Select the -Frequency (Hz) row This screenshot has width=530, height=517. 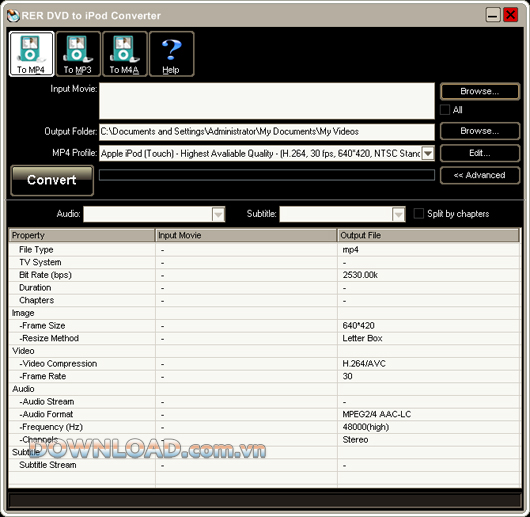pyautogui.click(x=264, y=427)
